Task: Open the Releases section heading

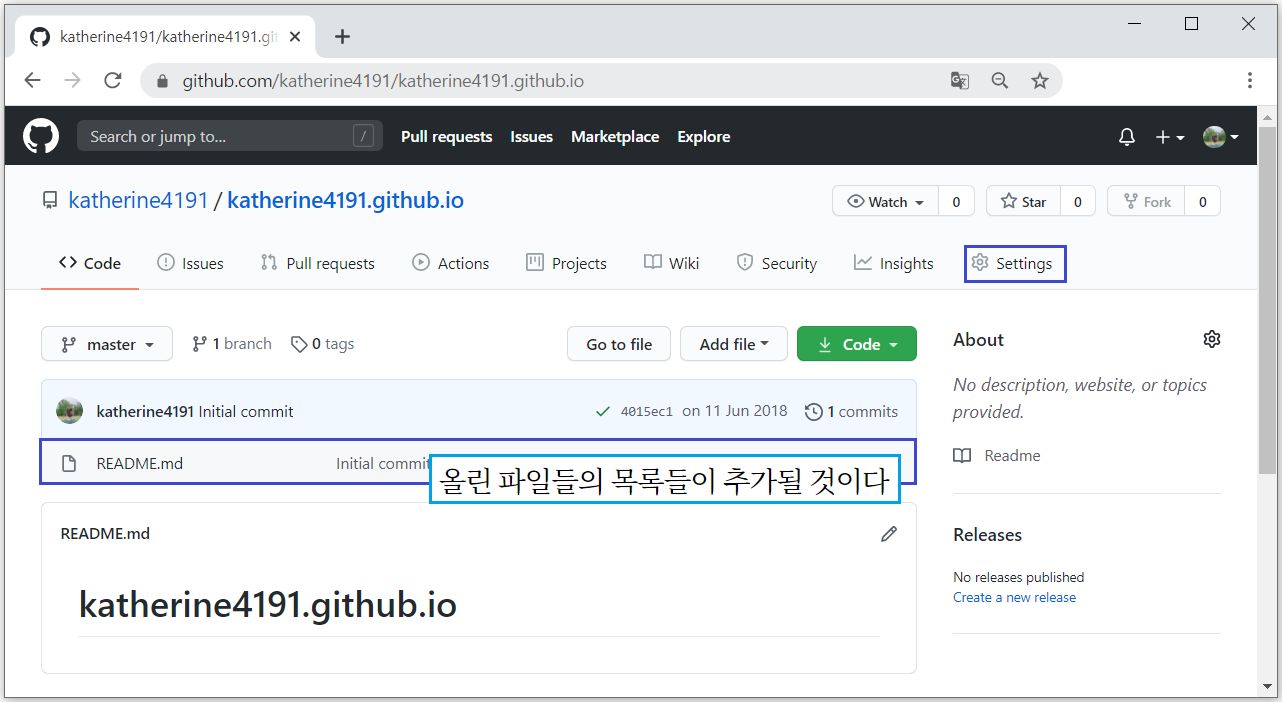Action: click(x=987, y=534)
